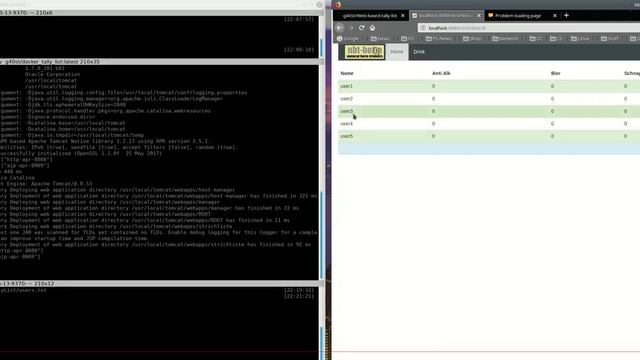
Task: Select user4 in the name column
Action: tap(347, 124)
